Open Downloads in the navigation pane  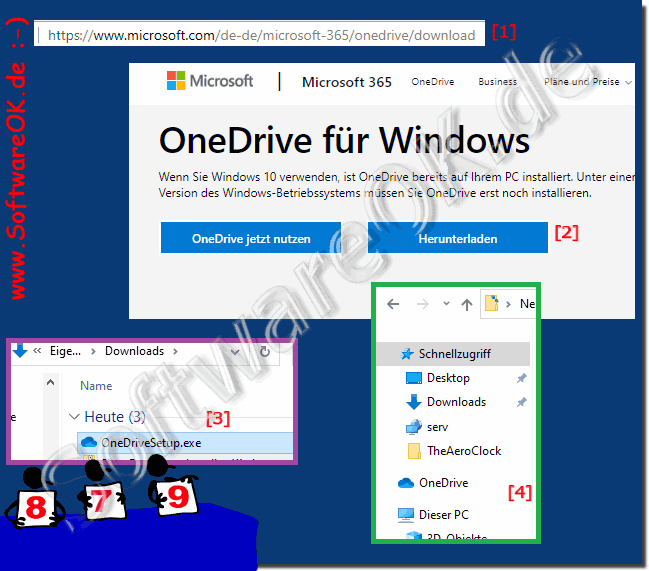click(x=457, y=402)
